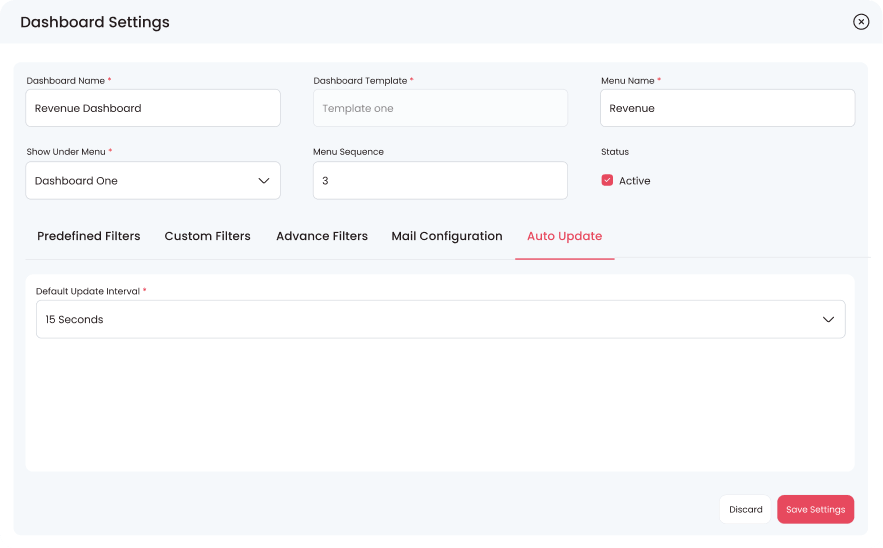Click the Default Update Interval label

88,291
